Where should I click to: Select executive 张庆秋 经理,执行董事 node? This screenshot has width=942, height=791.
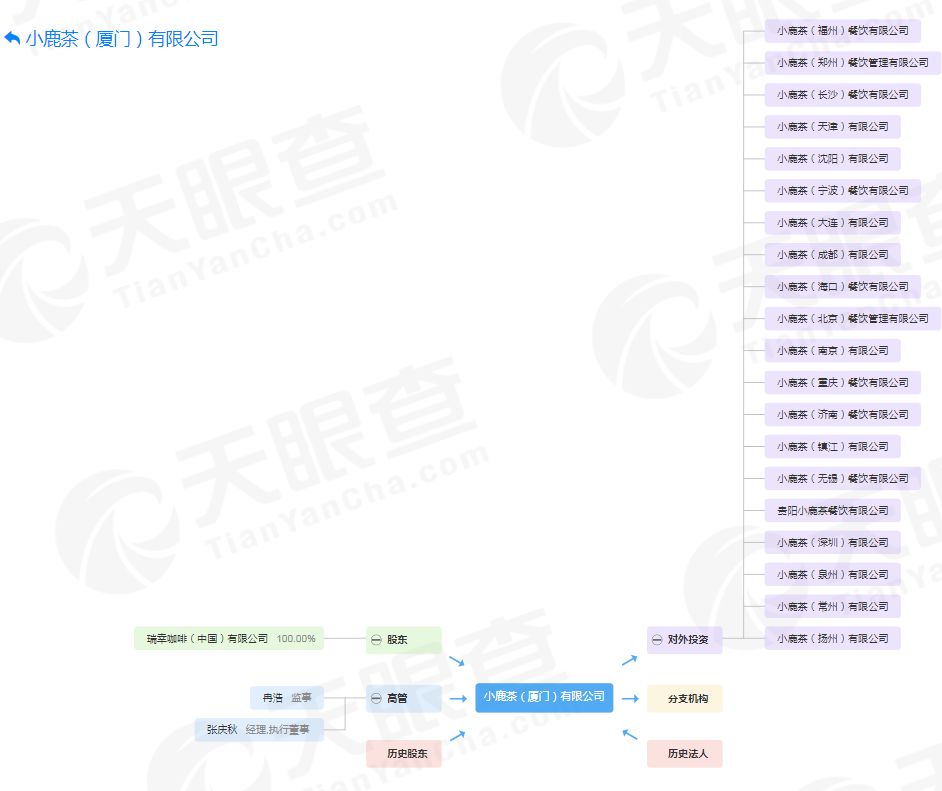pos(259,730)
